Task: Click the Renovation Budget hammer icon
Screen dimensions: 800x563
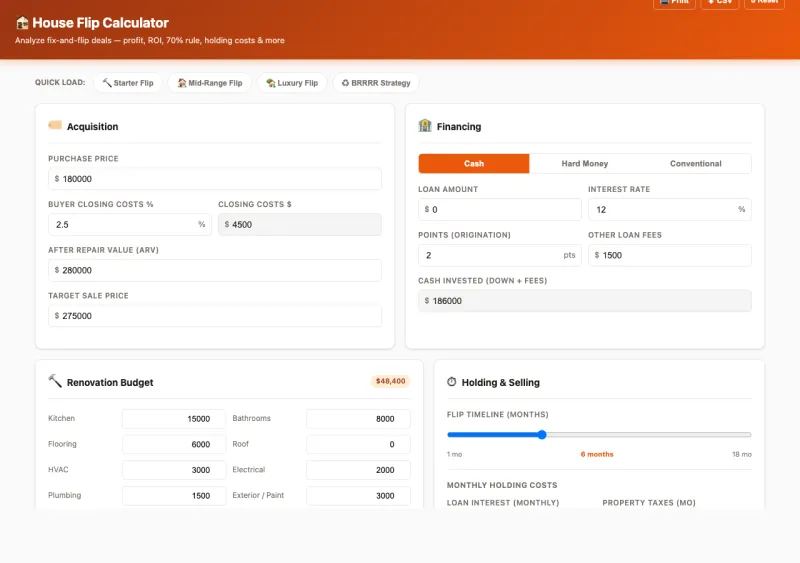Action: (55, 381)
